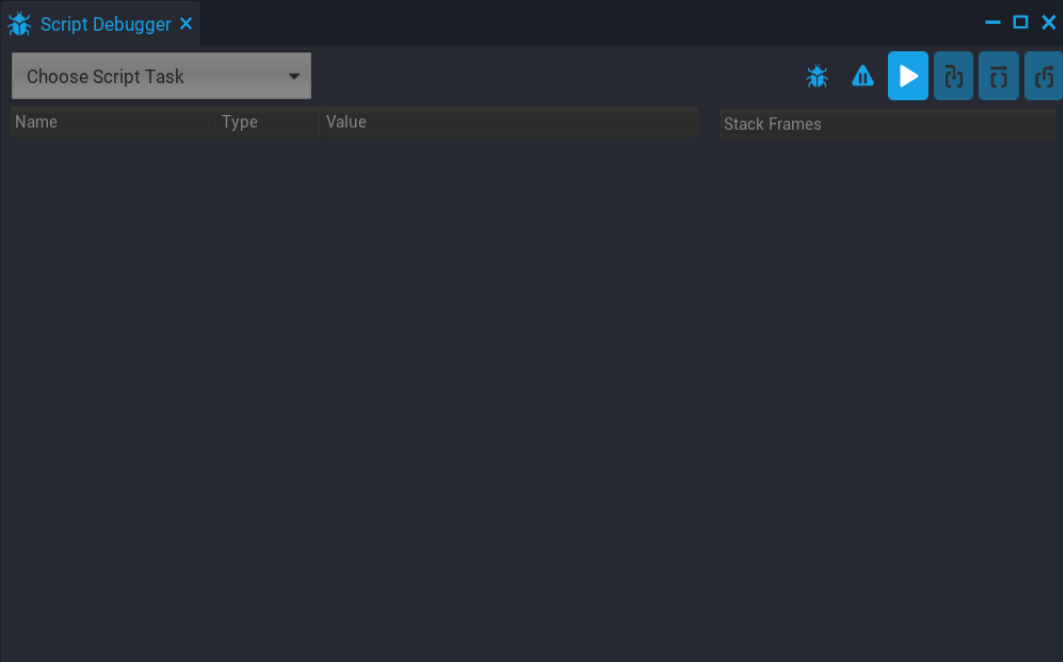The image size is (1063, 662).
Task: Toggle the bug icon to enable debugging
Action: point(817,76)
